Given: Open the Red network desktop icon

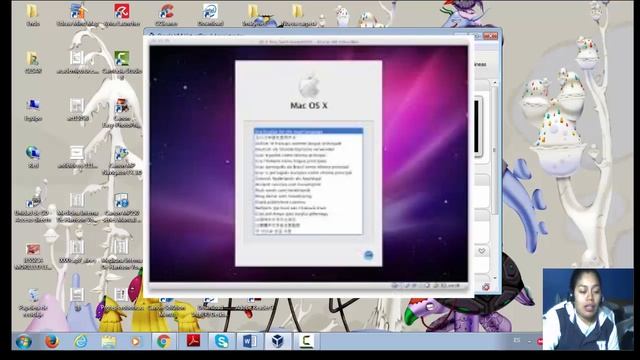Looking at the screenshot, I should [x=33, y=157].
